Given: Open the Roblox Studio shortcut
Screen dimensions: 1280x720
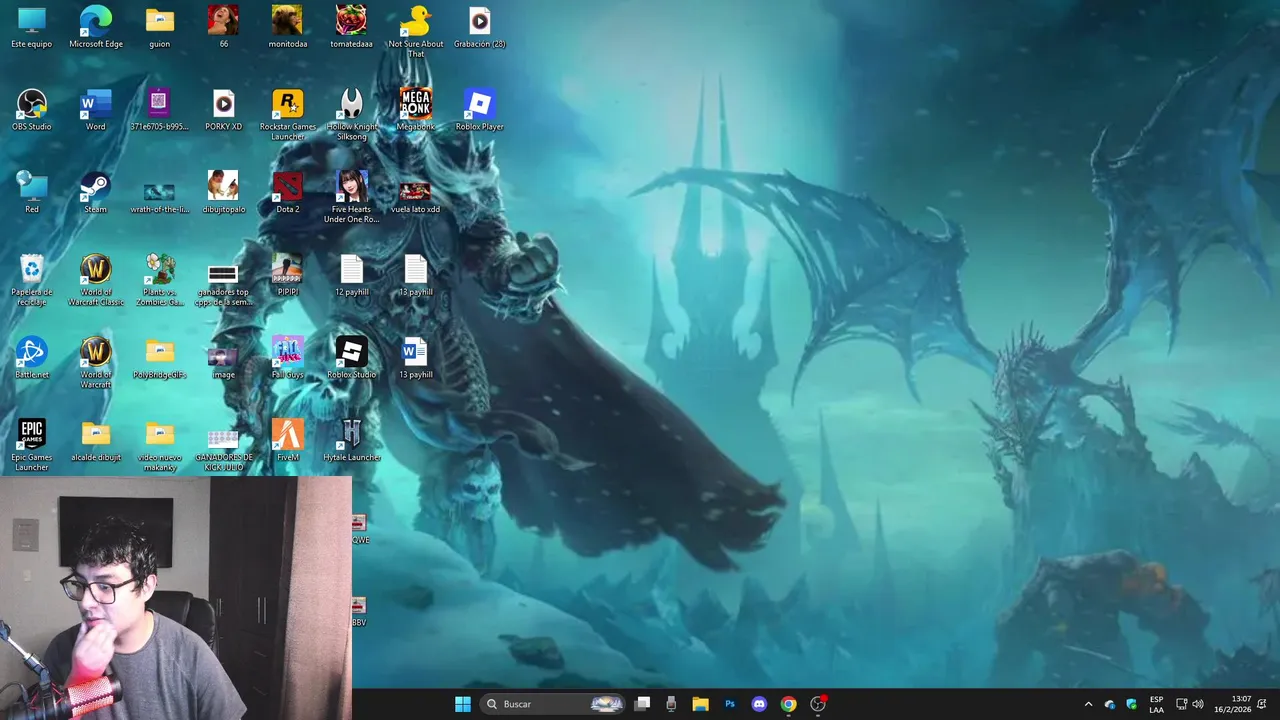Looking at the screenshot, I should pos(351,358).
